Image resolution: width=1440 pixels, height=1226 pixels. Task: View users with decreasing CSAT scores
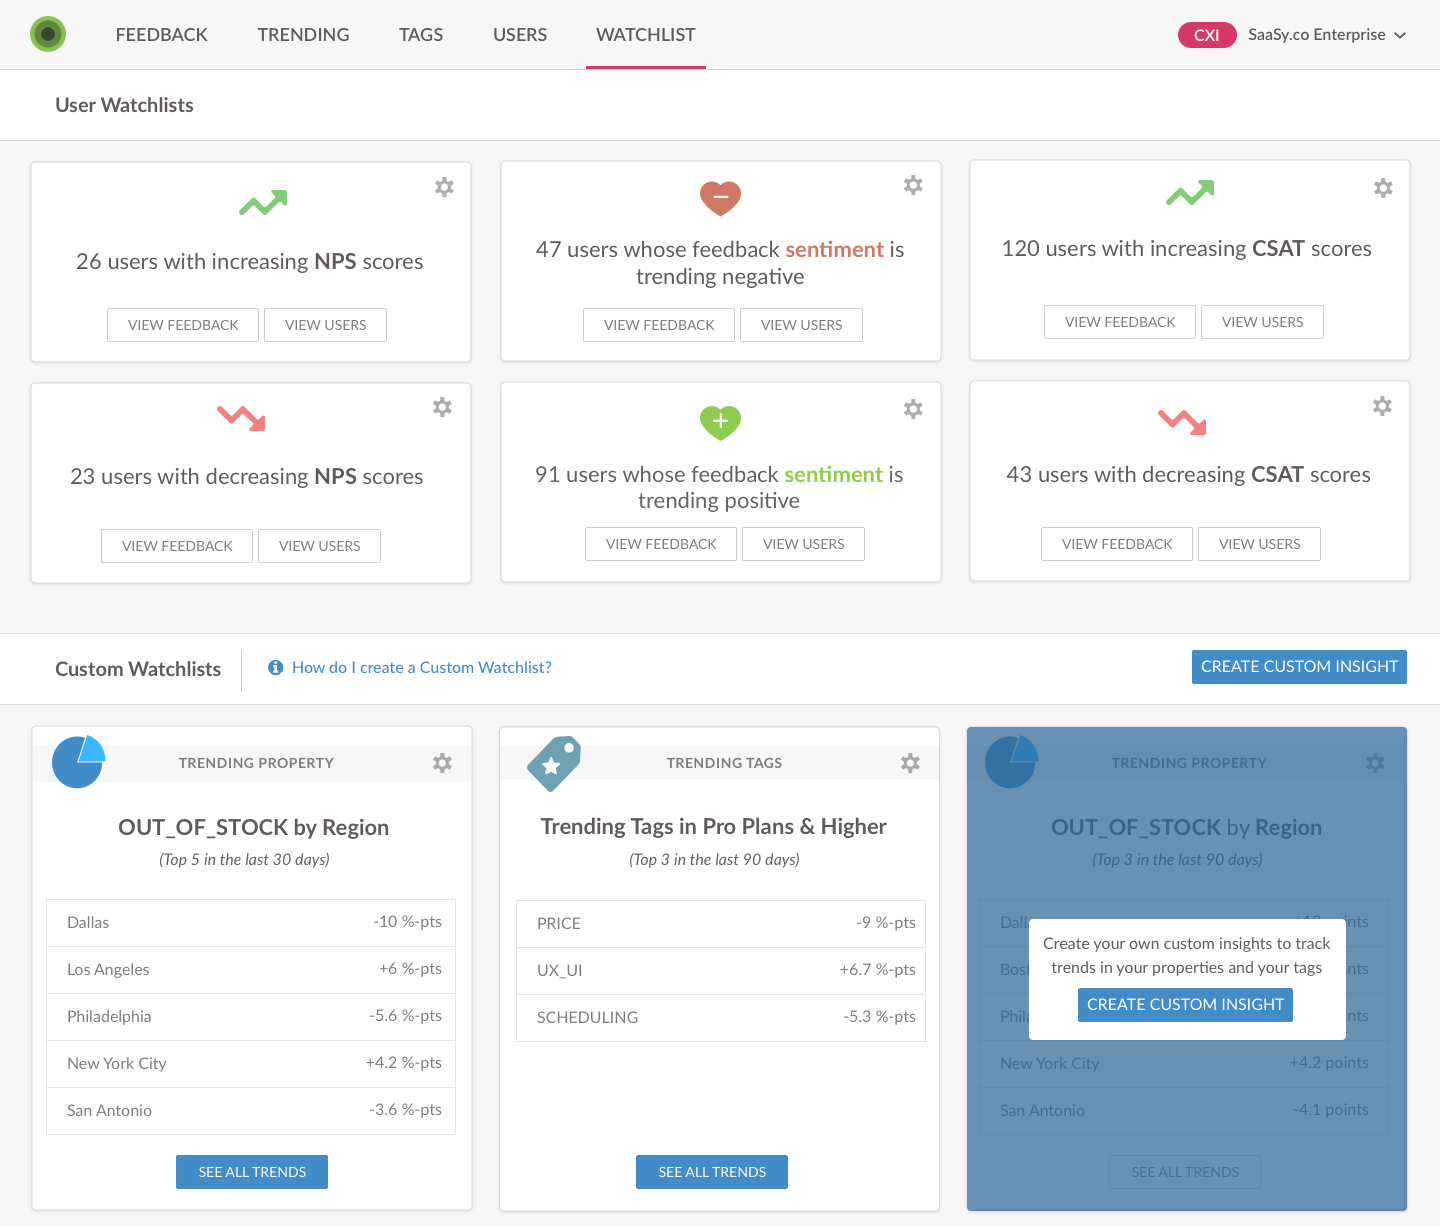tap(1260, 544)
